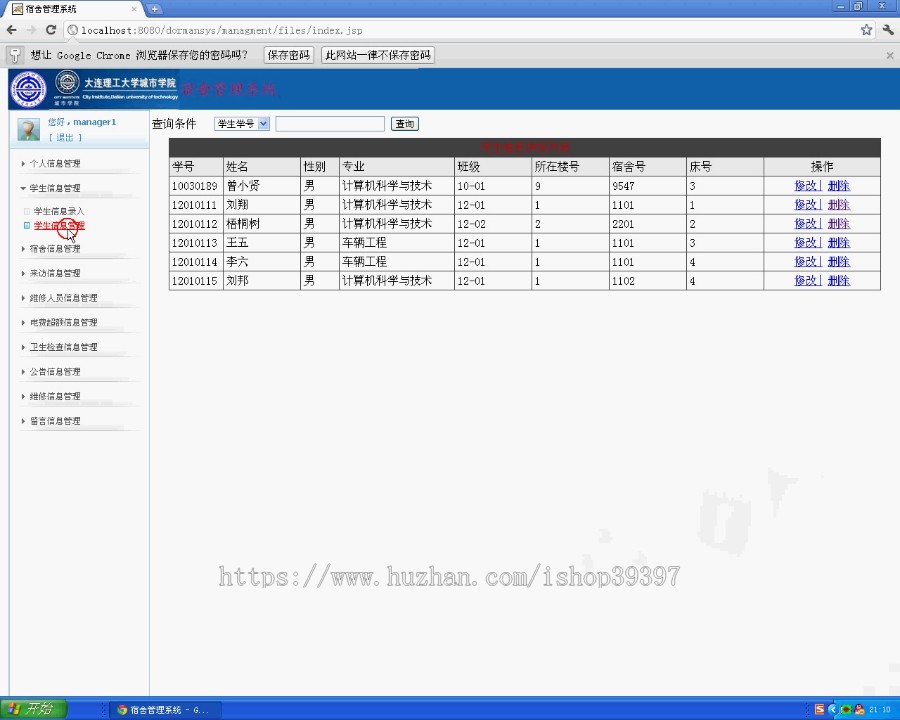Dismiss the save password bar
The image size is (900, 720).
[x=890, y=55]
